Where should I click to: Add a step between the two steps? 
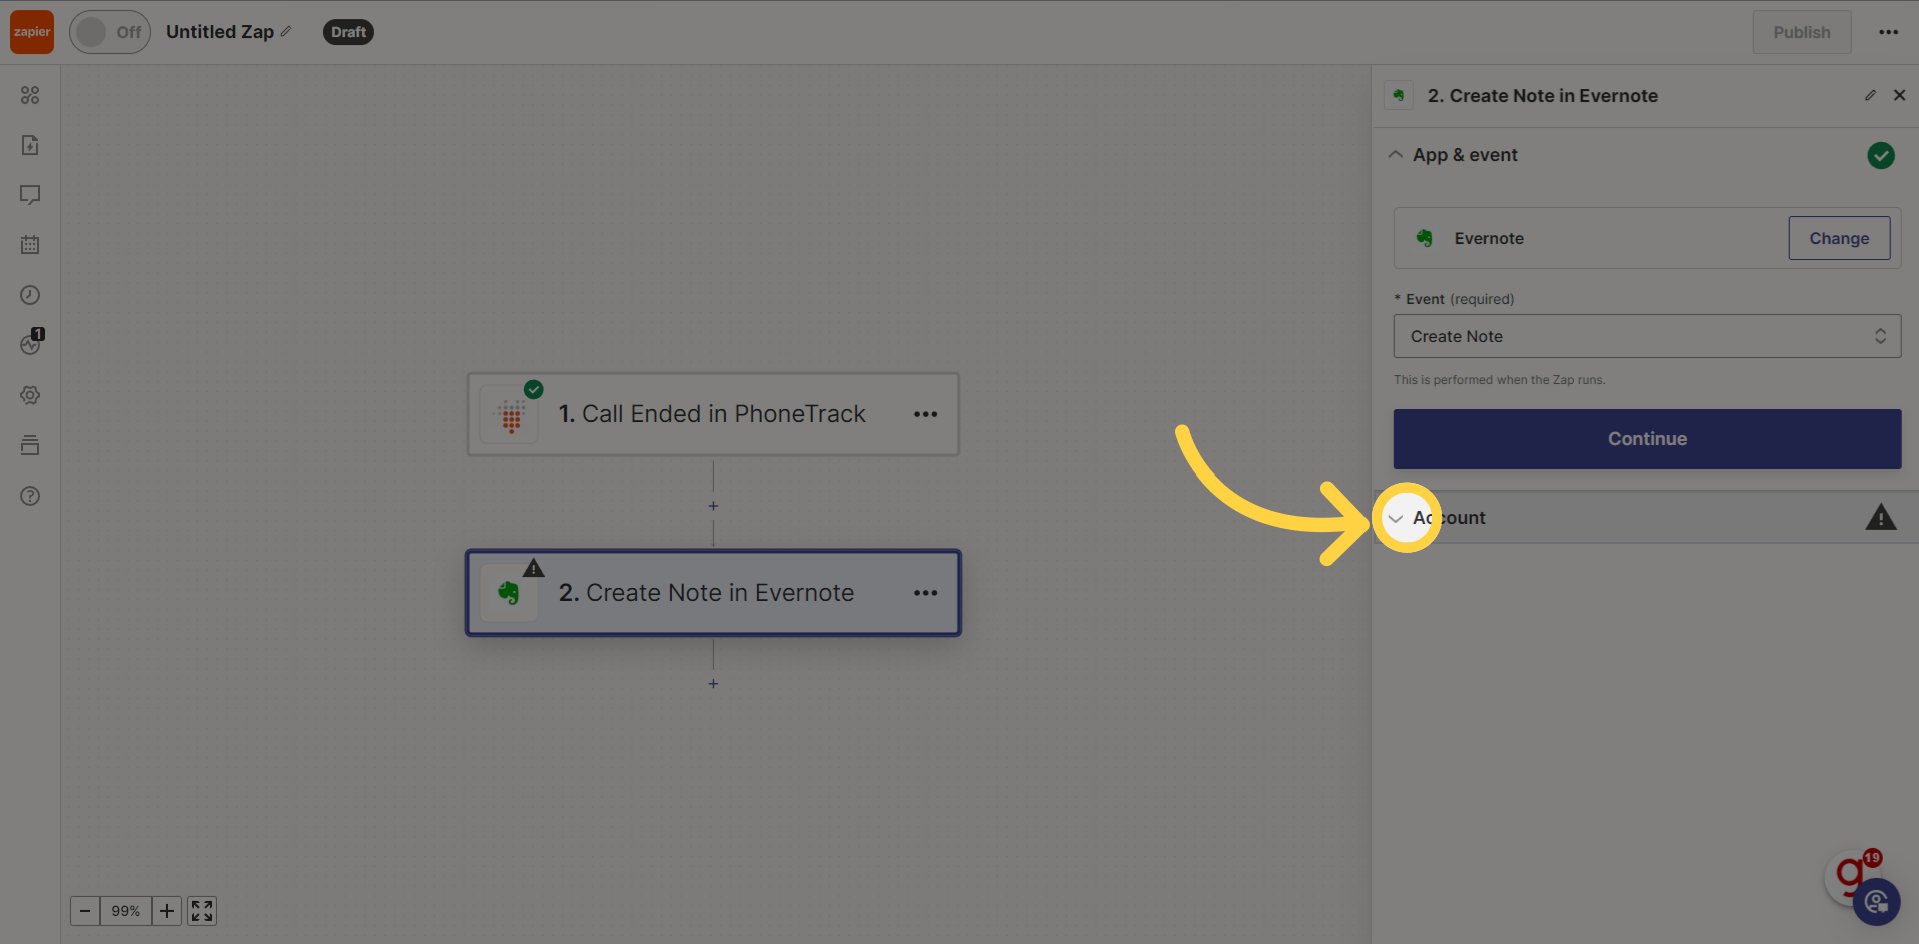point(713,506)
